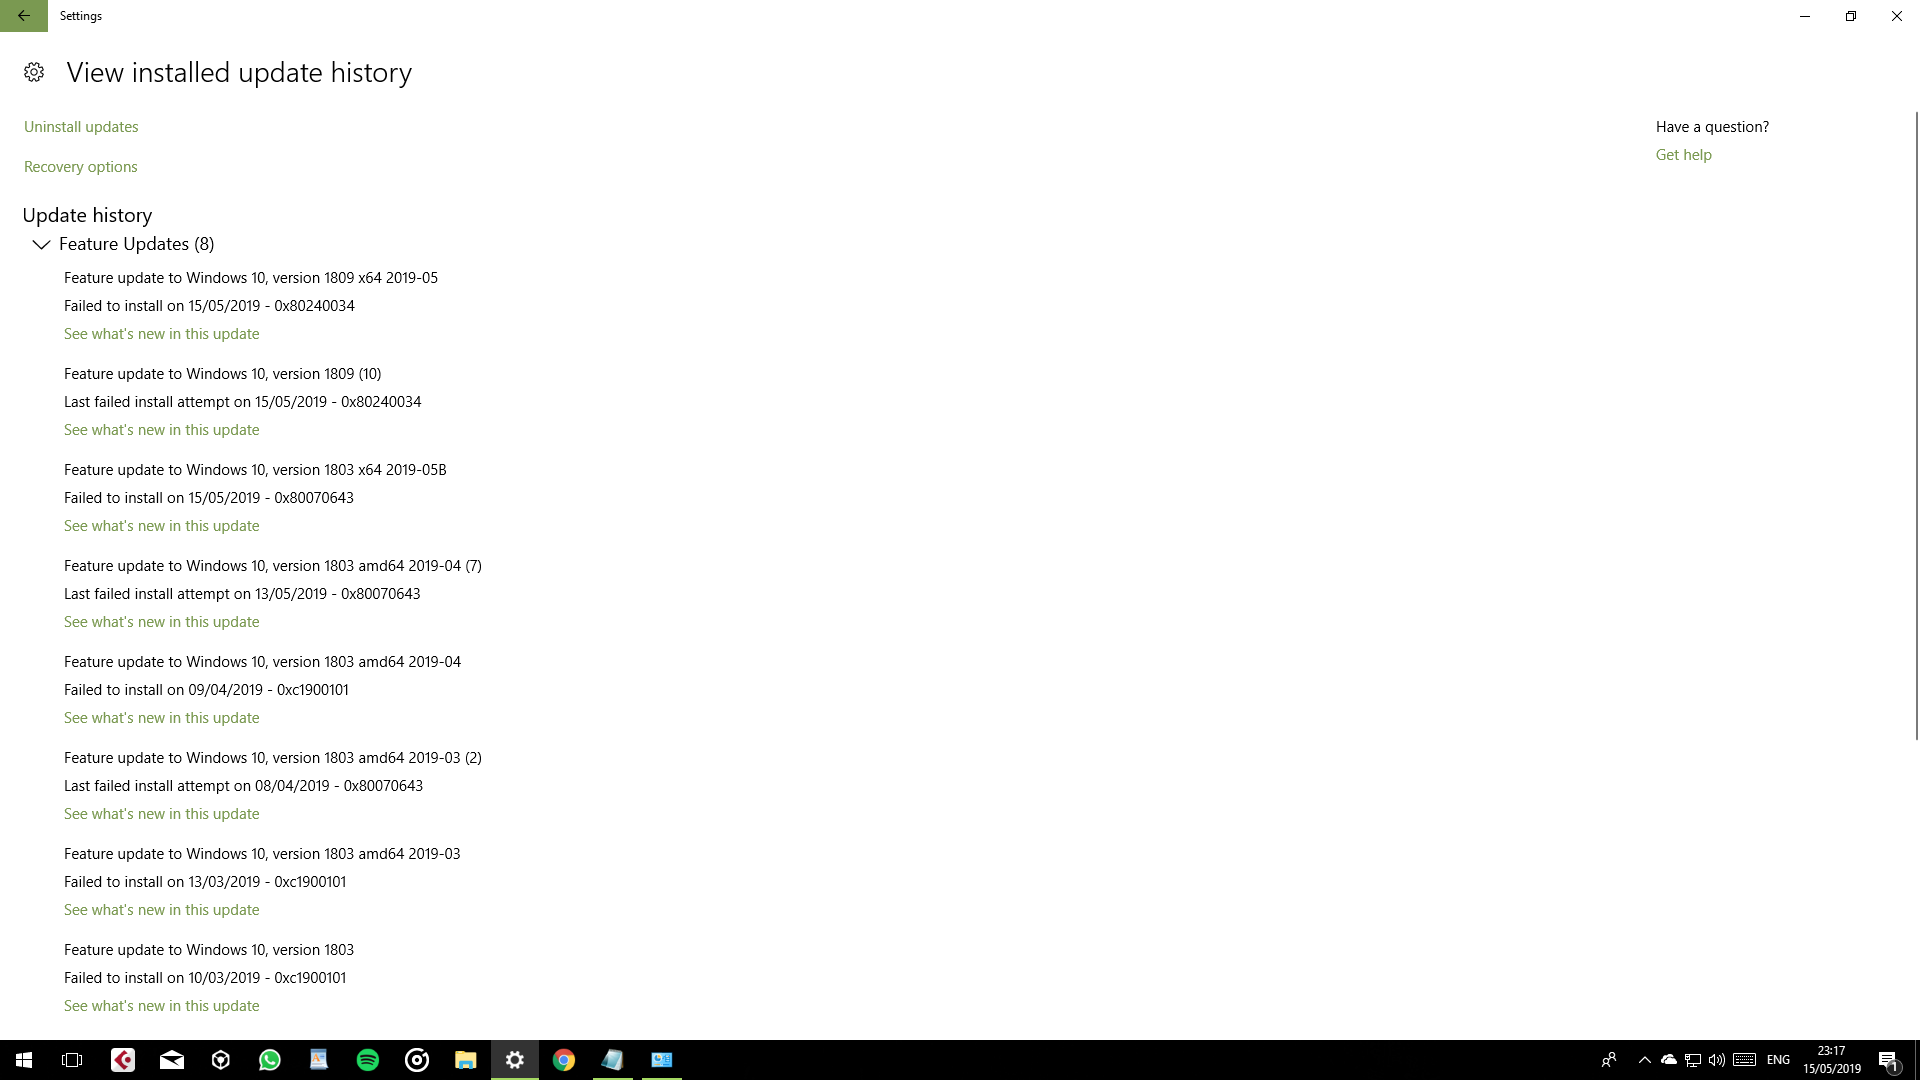1920x1080 pixels.
Task: Open Action Center notifications icon
Action: click(x=1888, y=1060)
